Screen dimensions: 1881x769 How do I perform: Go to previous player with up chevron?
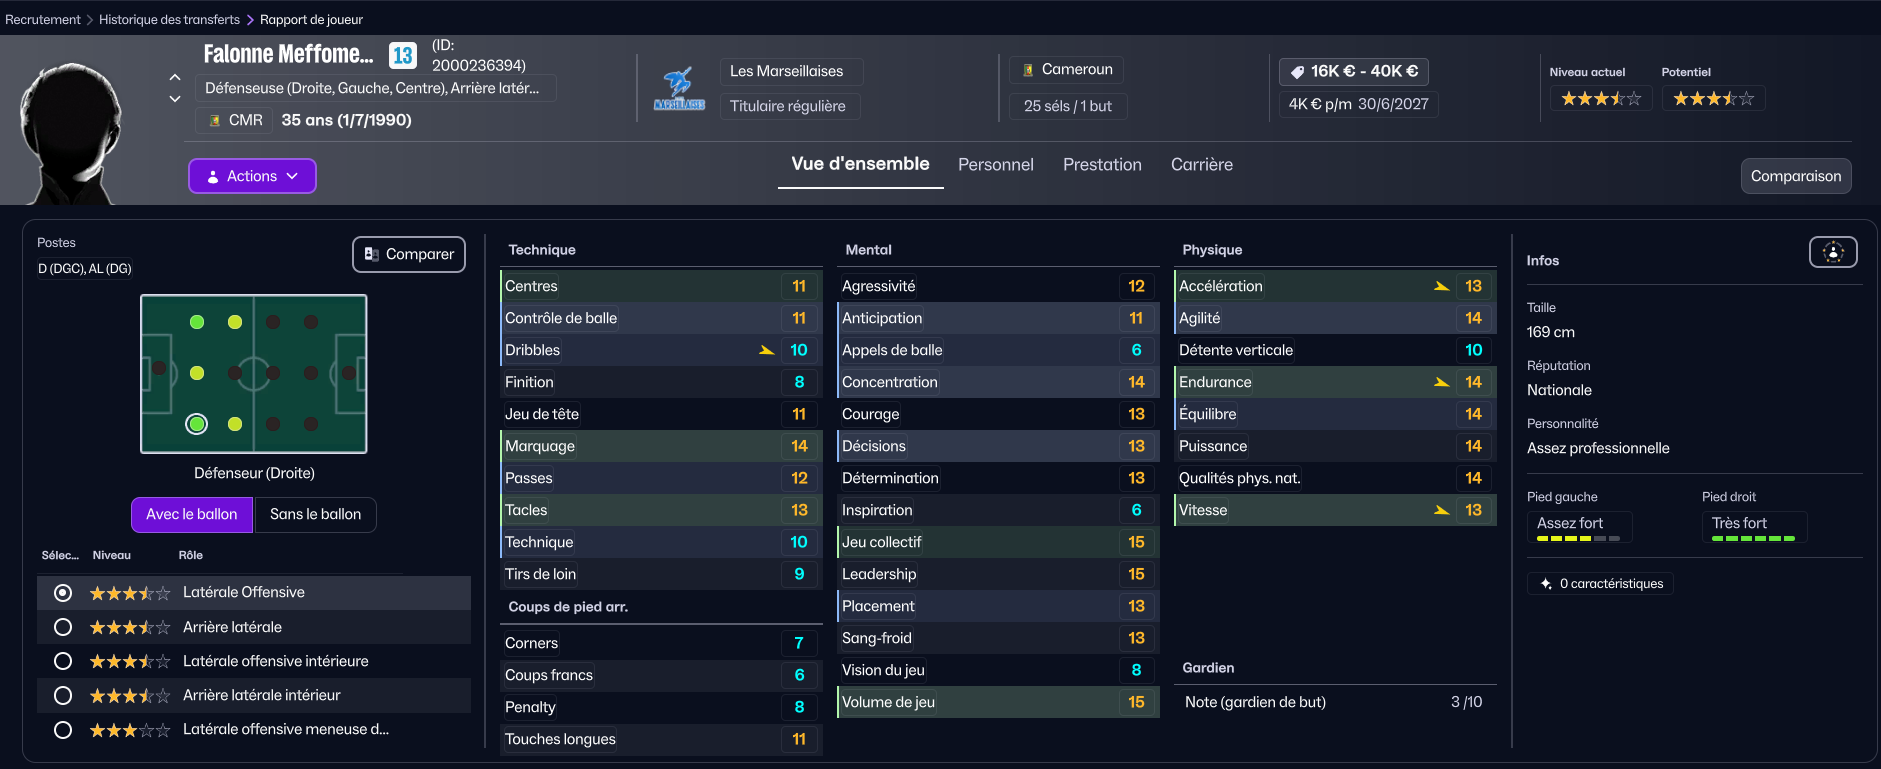(x=175, y=77)
